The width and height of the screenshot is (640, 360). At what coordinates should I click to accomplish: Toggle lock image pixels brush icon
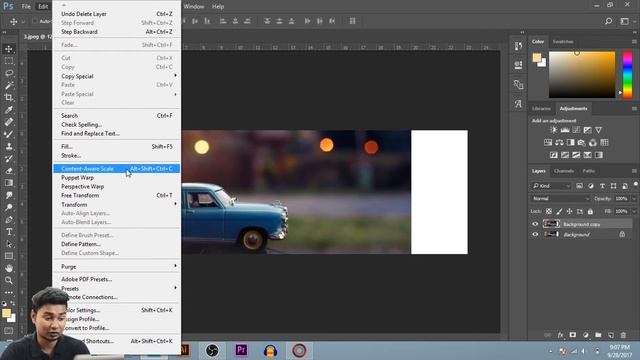click(x=559, y=211)
